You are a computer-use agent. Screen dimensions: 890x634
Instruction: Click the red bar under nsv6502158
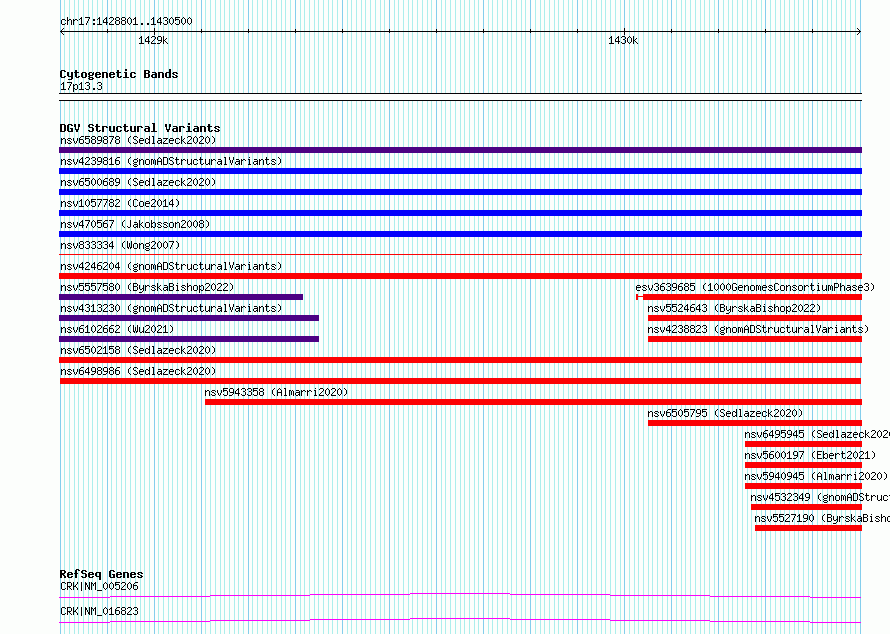(x=460, y=360)
